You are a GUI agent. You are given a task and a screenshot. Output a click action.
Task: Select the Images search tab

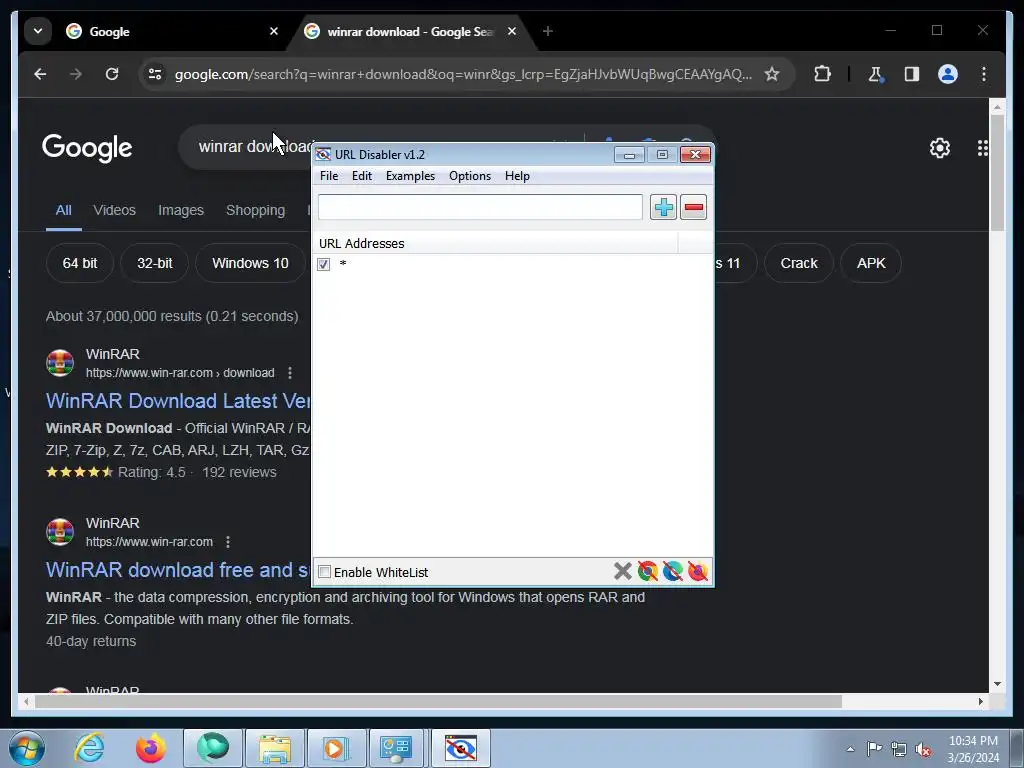[x=181, y=210]
